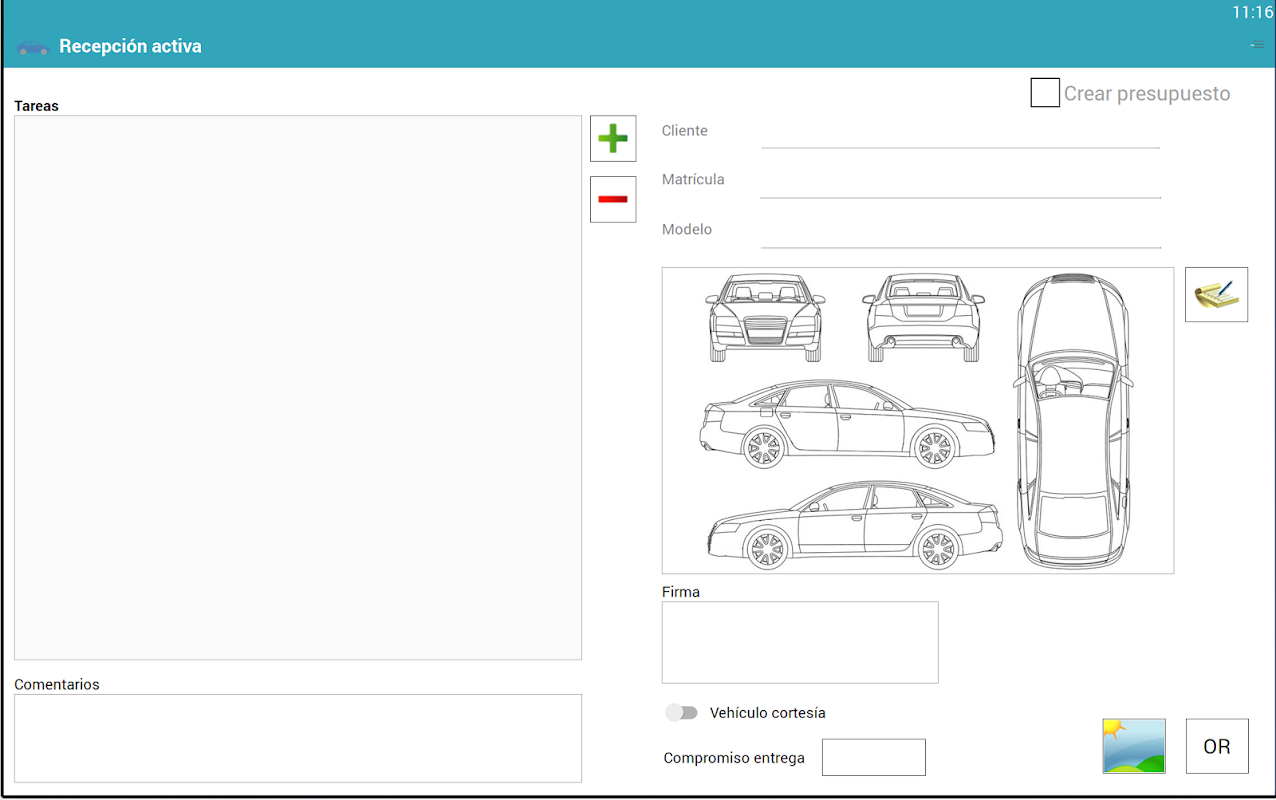Tap the upper side-profile car diagram
Image resolution: width=1276 pixels, height=800 pixels.
tap(847, 425)
